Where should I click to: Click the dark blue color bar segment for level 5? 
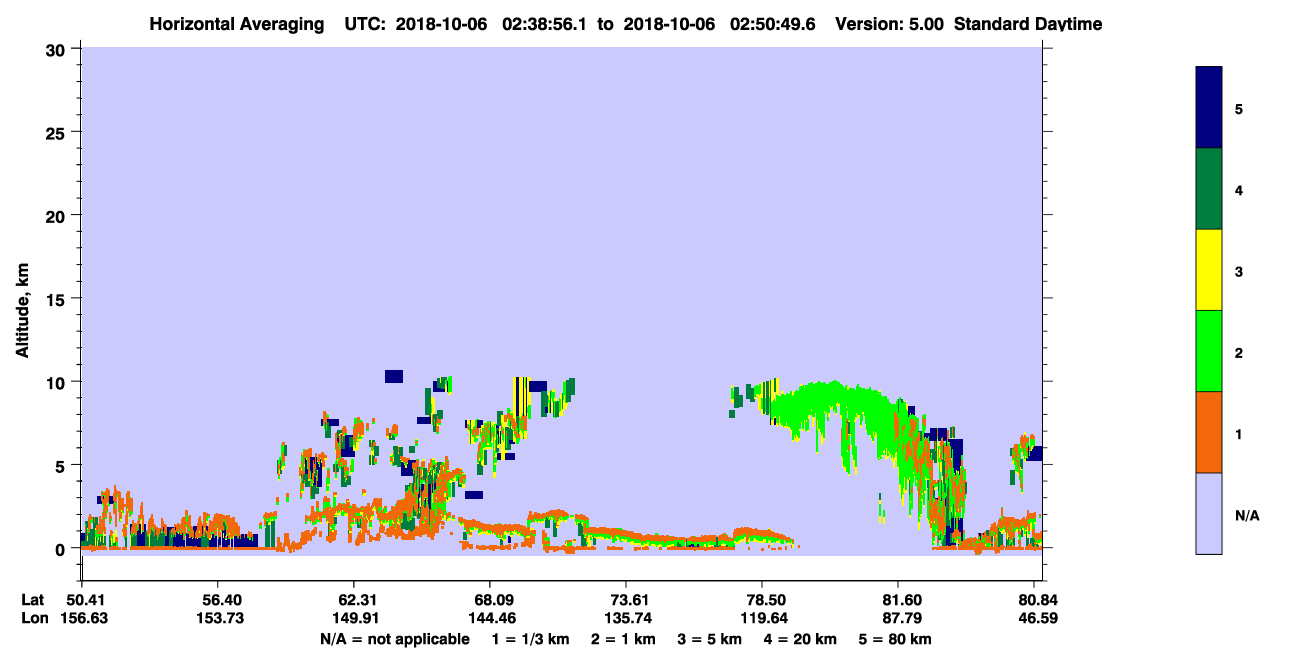point(1209,107)
